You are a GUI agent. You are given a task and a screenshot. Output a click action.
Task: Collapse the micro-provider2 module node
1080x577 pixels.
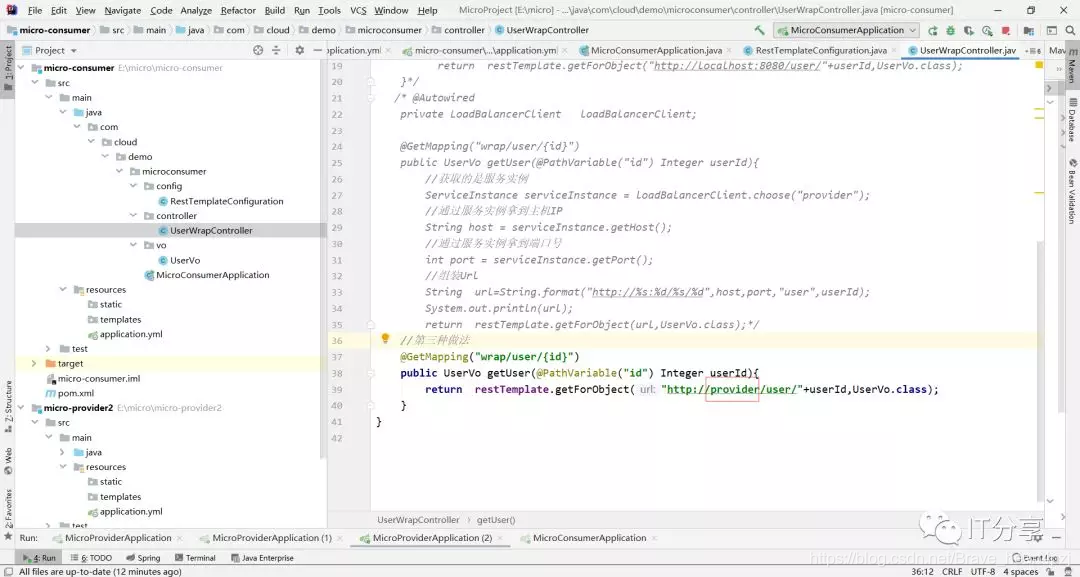pyautogui.click(x=21, y=408)
